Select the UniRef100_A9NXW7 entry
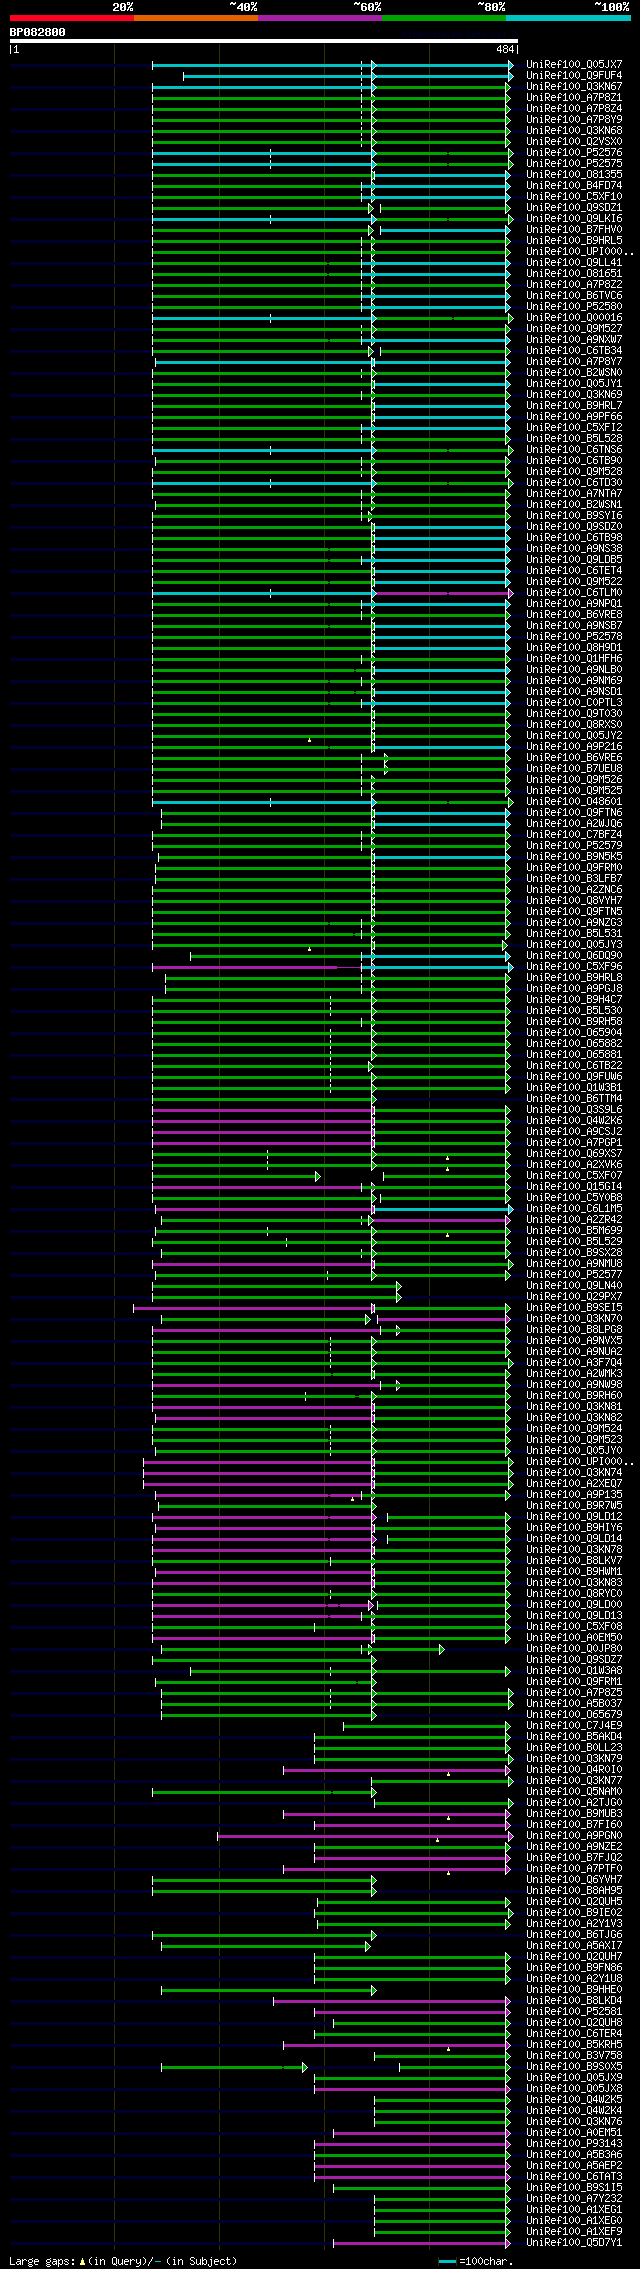The width and height of the screenshot is (640, 2269). tap(574, 339)
